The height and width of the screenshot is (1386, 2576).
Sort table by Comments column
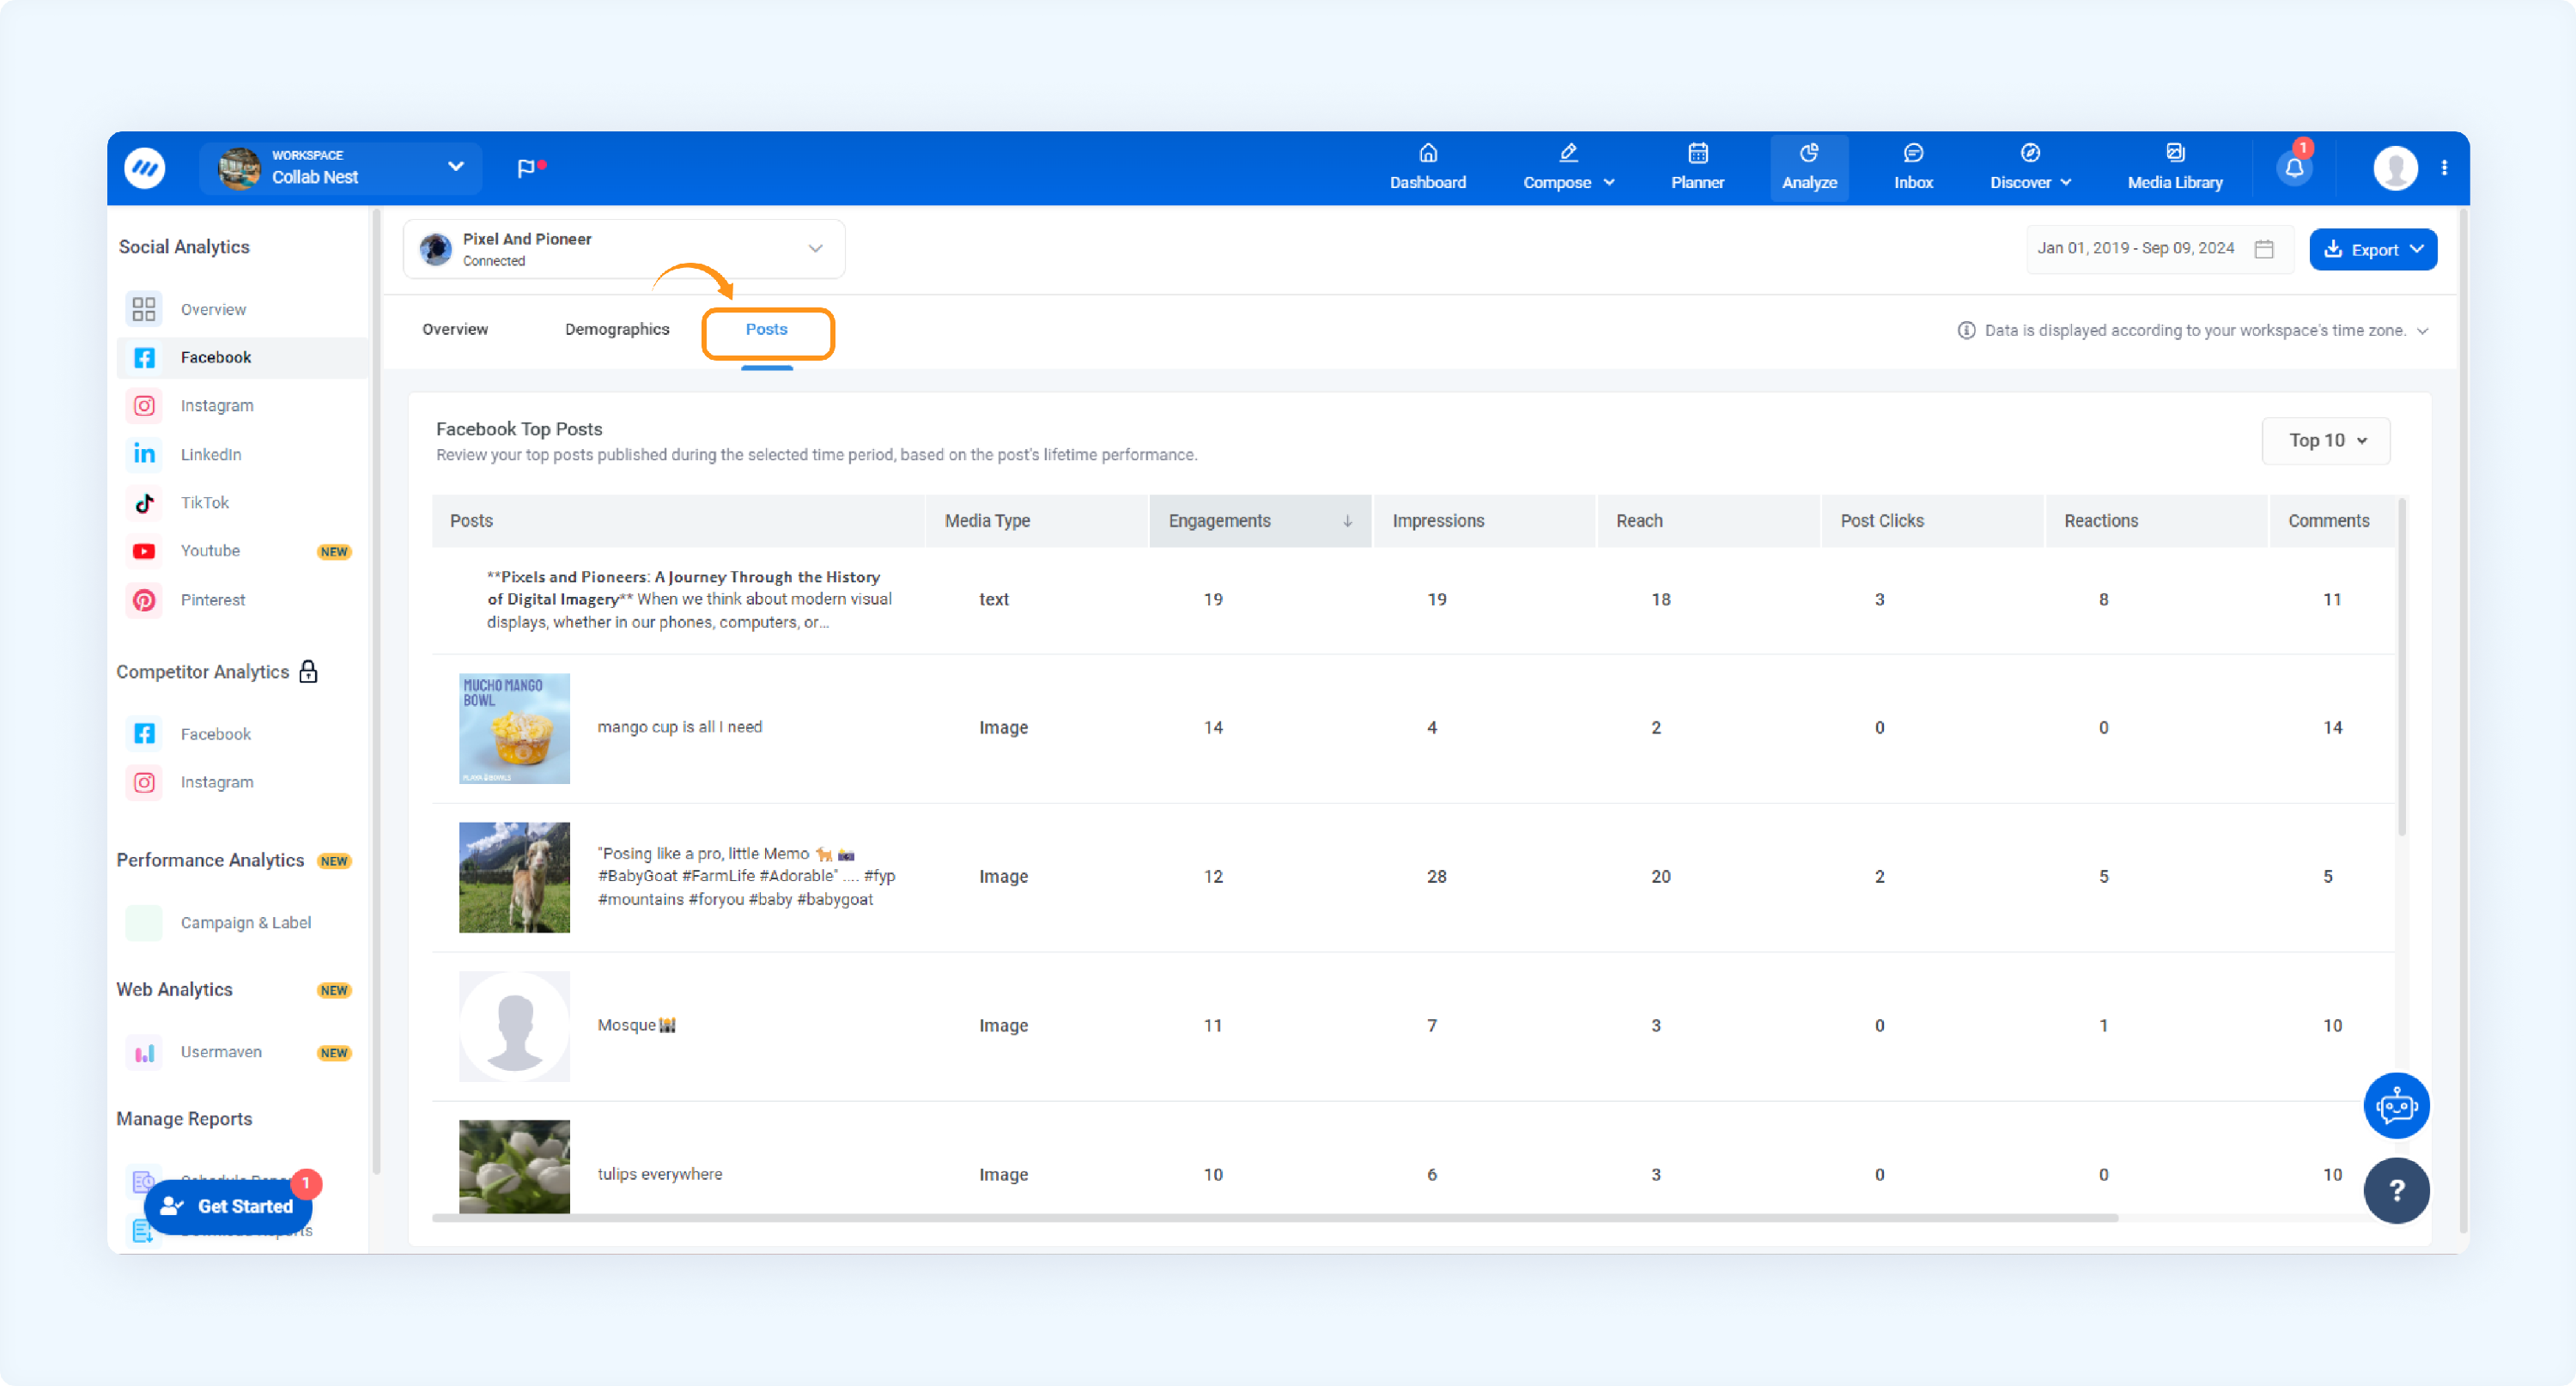pyautogui.click(x=2333, y=521)
